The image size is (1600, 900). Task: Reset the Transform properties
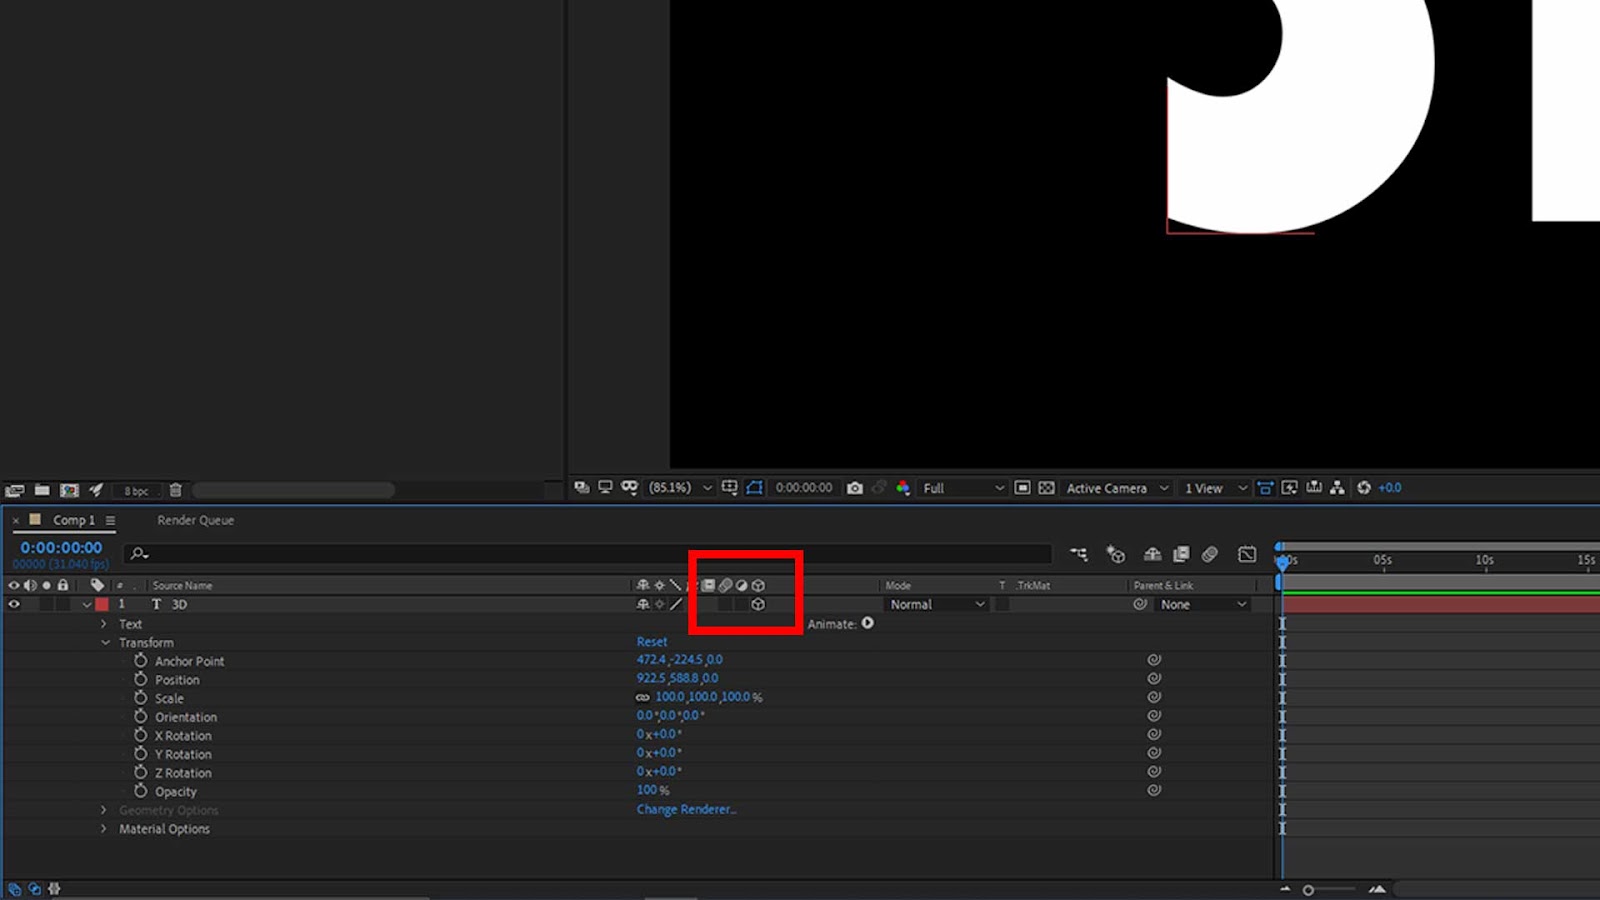tap(652, 642)
